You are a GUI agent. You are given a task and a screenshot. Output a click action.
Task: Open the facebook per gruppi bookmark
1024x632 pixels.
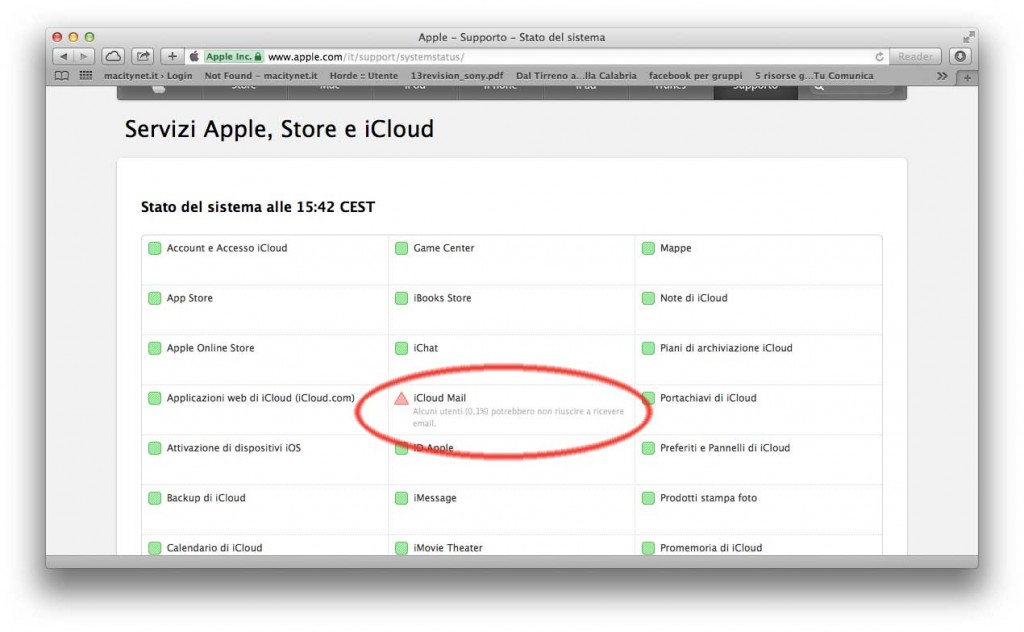[x=697, y=75]
